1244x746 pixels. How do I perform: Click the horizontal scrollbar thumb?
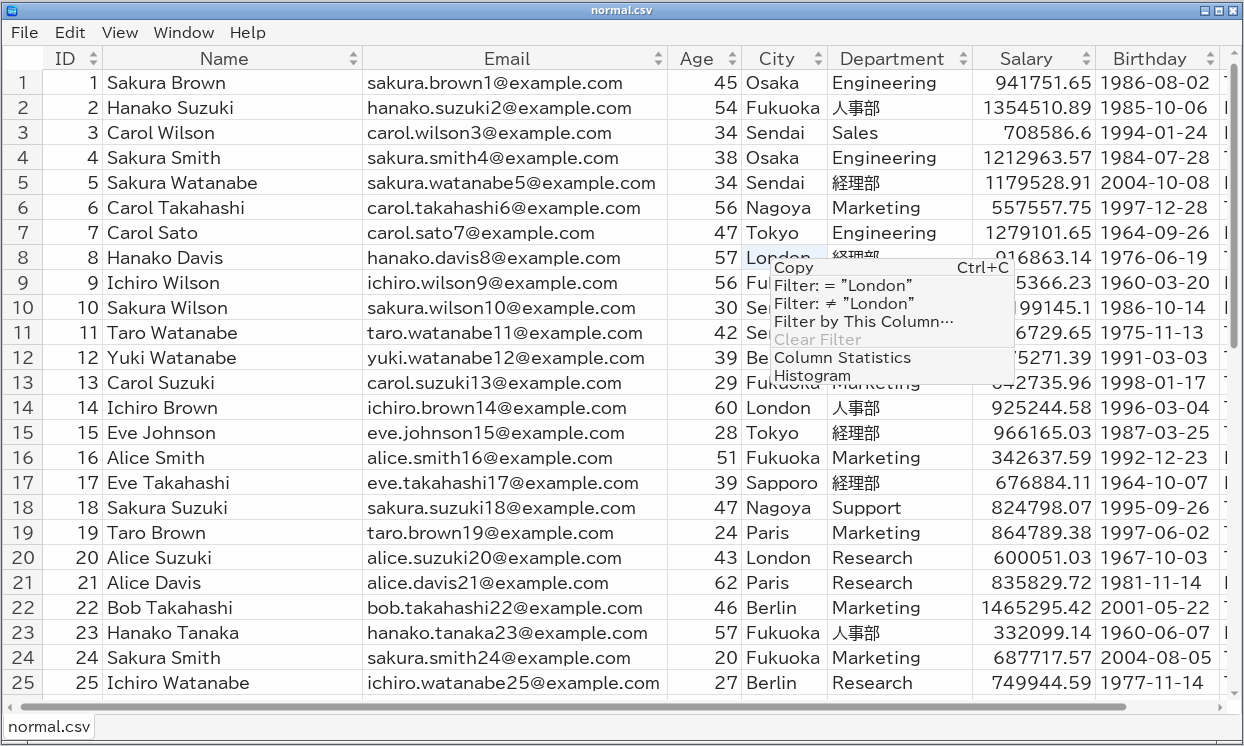(573, 707)
